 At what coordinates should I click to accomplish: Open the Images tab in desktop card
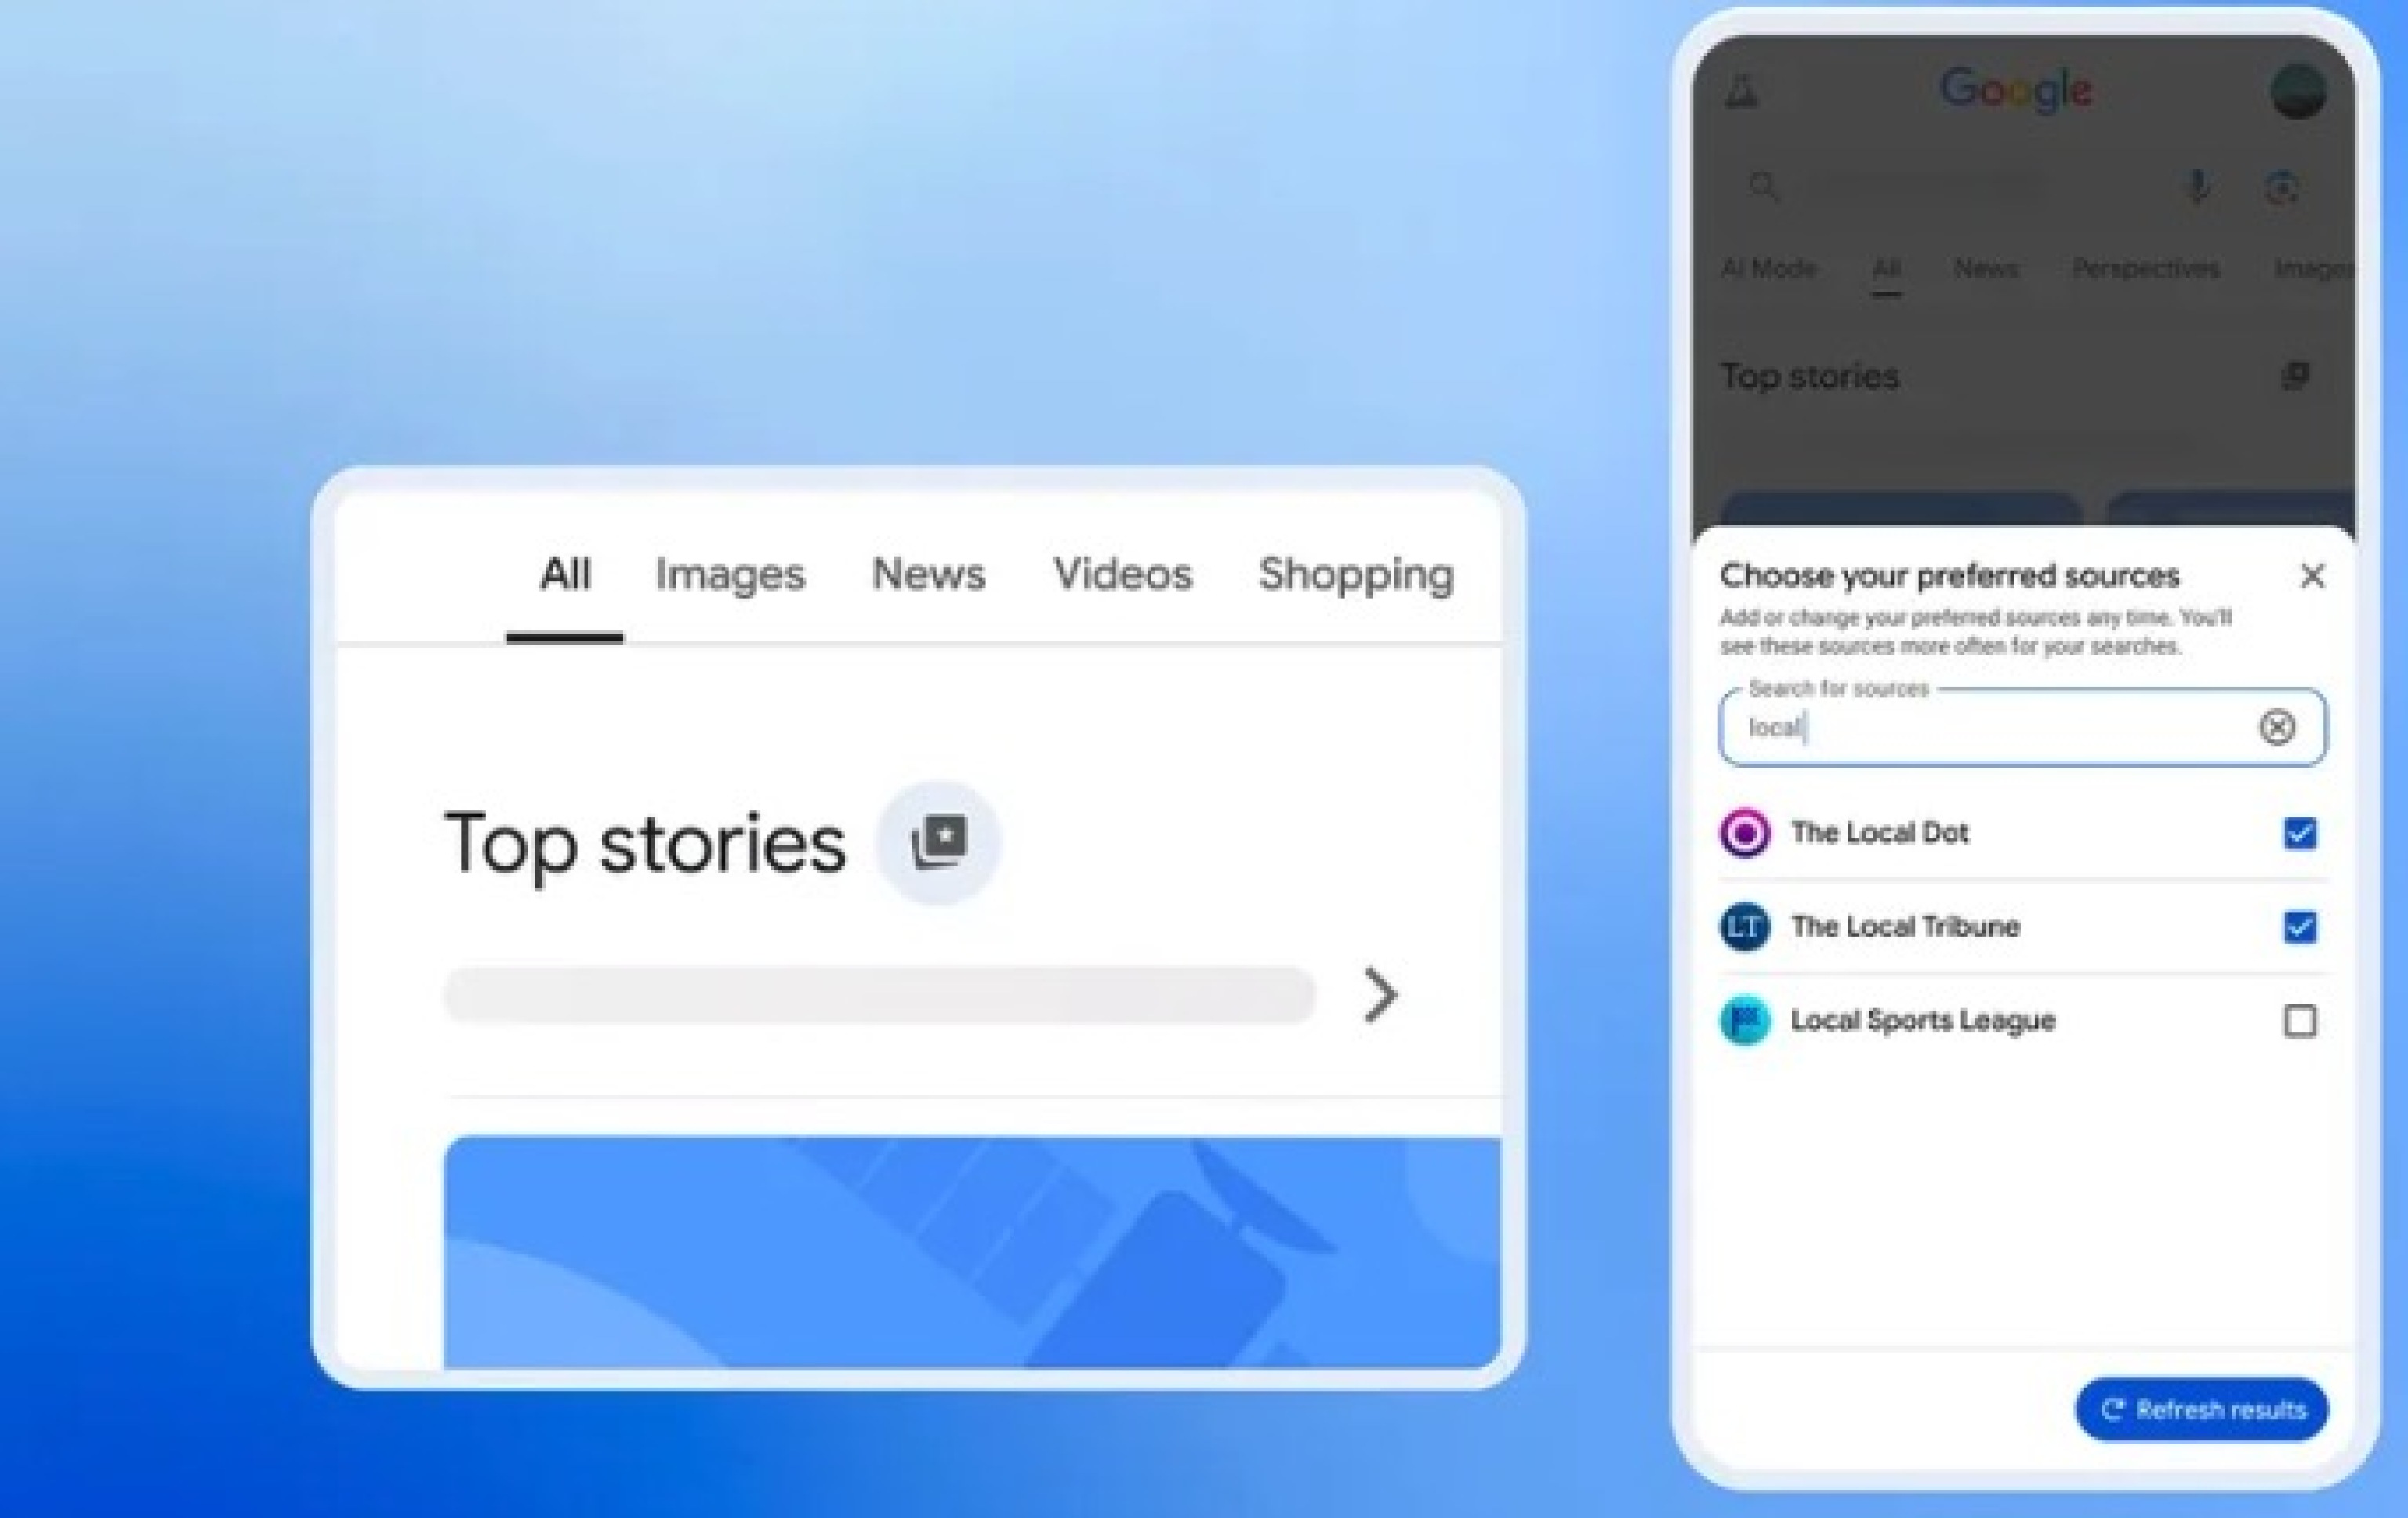point(730,575)
